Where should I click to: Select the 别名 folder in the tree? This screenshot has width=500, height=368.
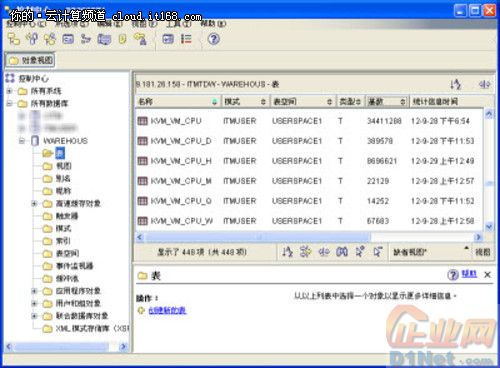pyautogui.click(x=63, y=178)
